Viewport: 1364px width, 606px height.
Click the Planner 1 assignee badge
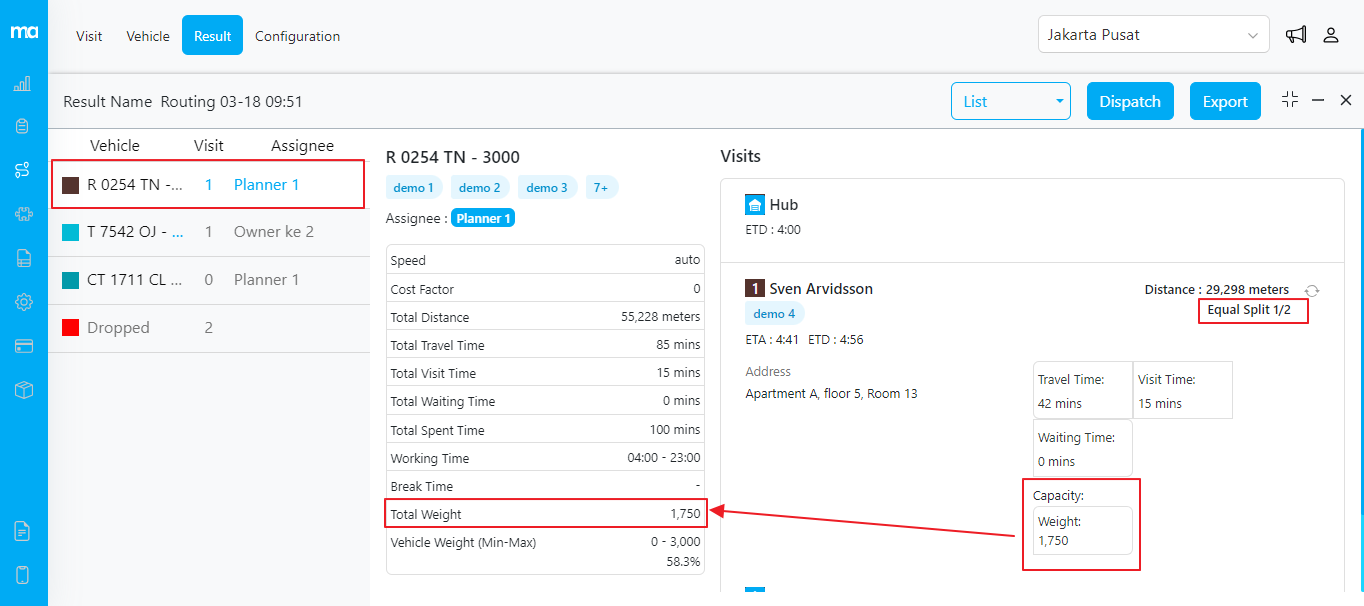pyautogui.click(x=483, y=218)
